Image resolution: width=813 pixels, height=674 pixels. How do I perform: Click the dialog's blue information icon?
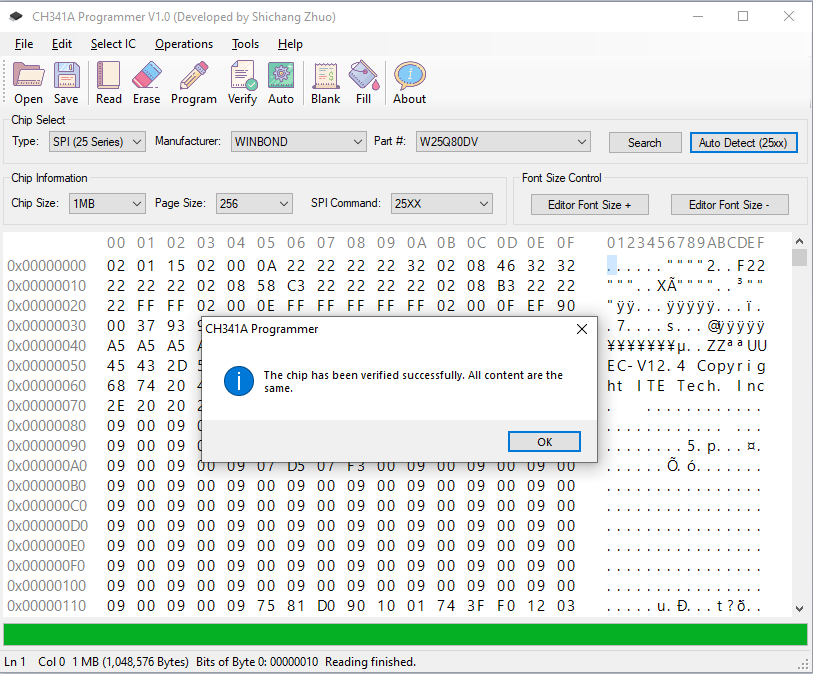pos(239,381)
